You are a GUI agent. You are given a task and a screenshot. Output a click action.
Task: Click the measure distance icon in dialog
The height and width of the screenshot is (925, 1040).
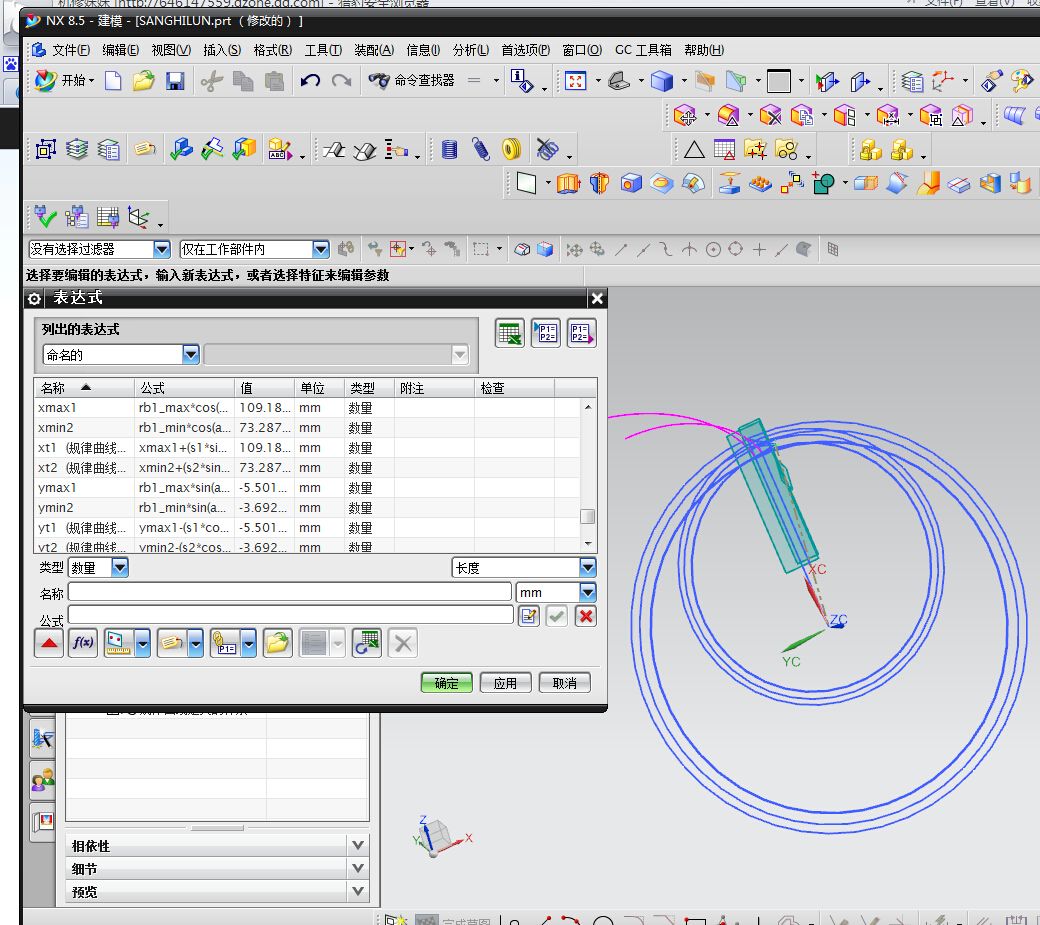pyautogui.click(x=119, y=643)
